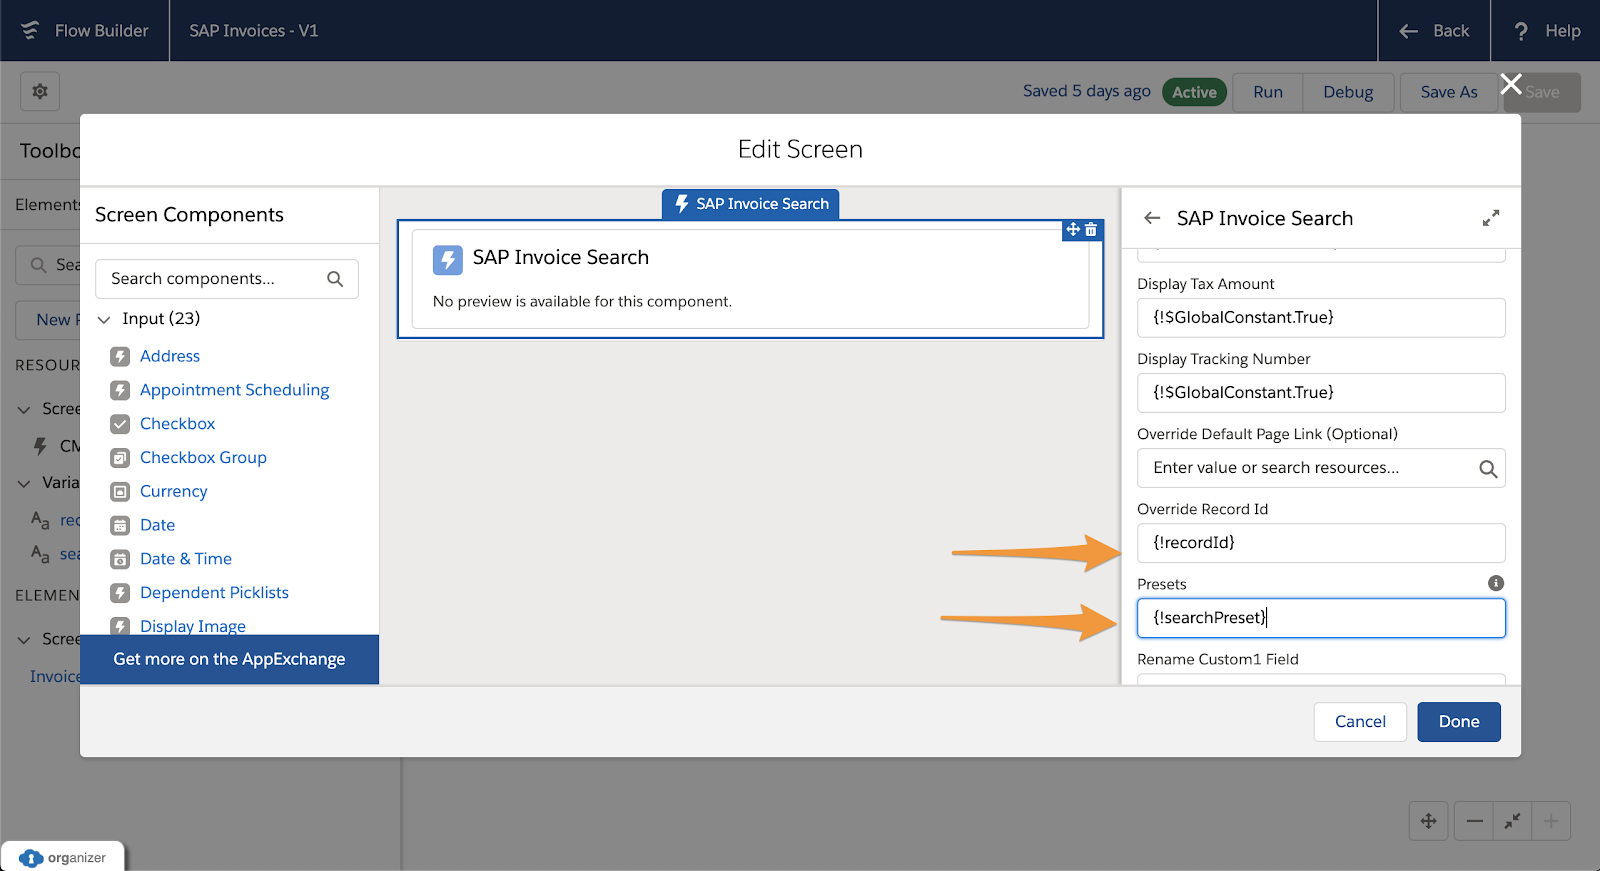Click the Currency component icon
This screenshot has width=1600, height=871.
click(120, 492)
